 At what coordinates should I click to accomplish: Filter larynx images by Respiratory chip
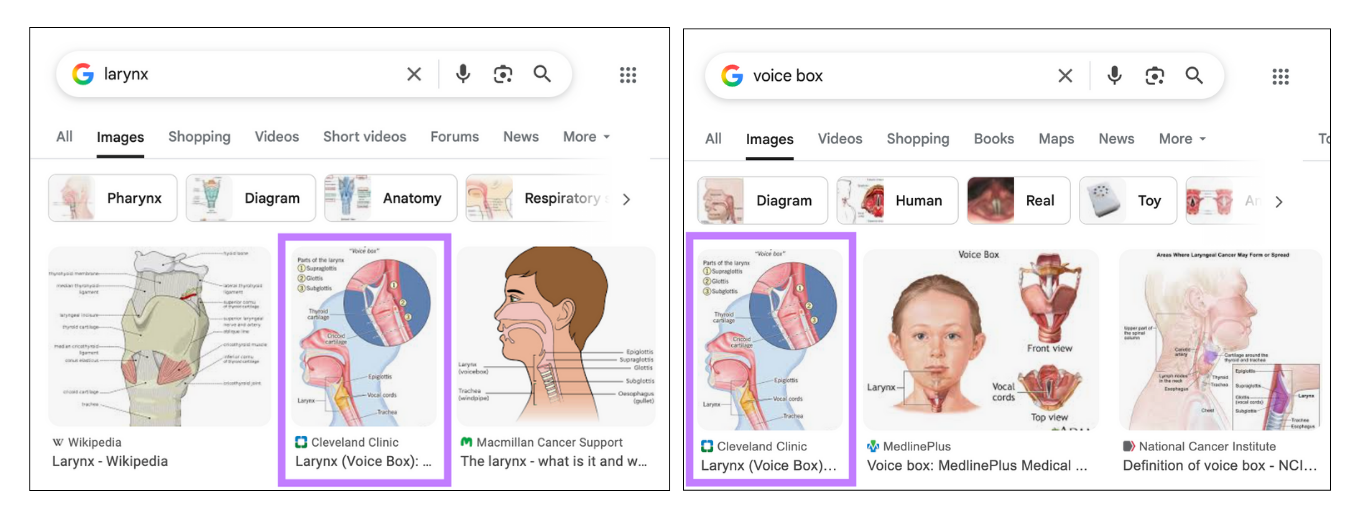tap(537, 198)
